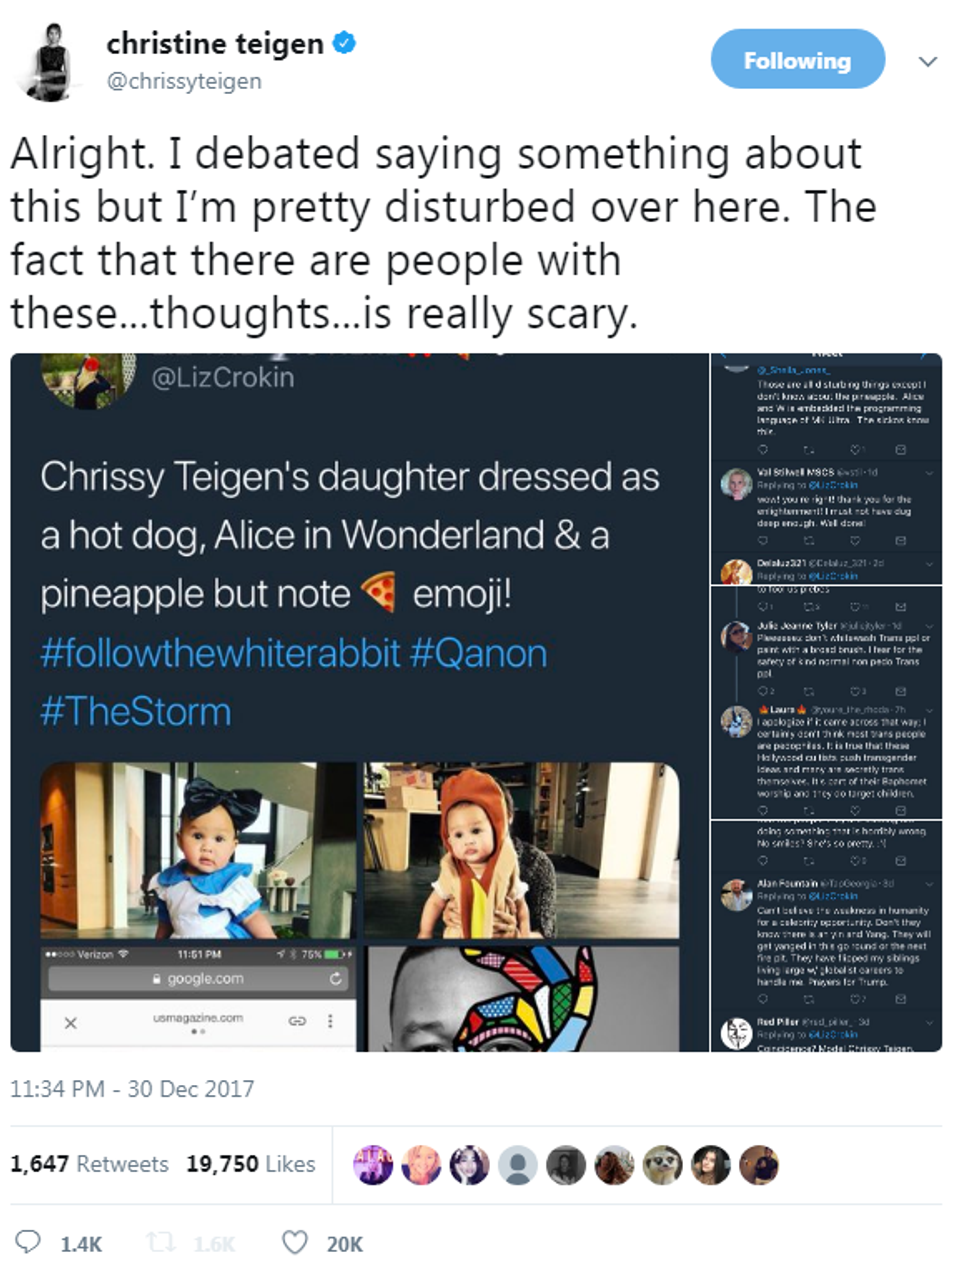The height and width of the screenshot is (1270, 980).
Task: Open the 19,750 Likes list
Action: 250,1164
